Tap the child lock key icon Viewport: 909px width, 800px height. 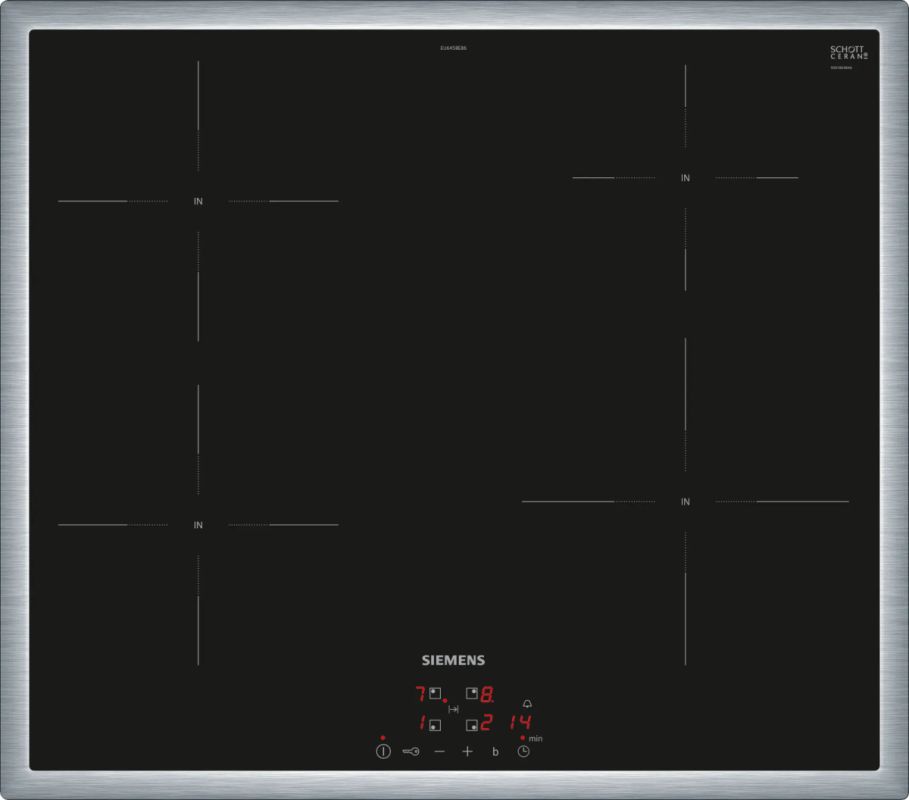click(x=411, y=751)
